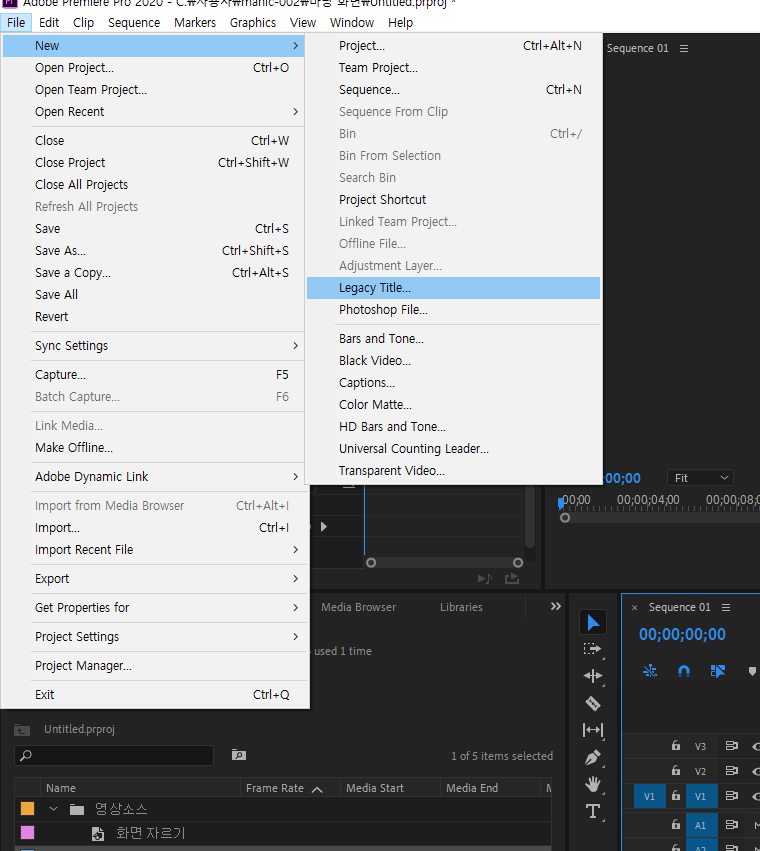Select the Ripple Edit tool
Viewport: 760px width, 851px height.
tap(593, 676)
